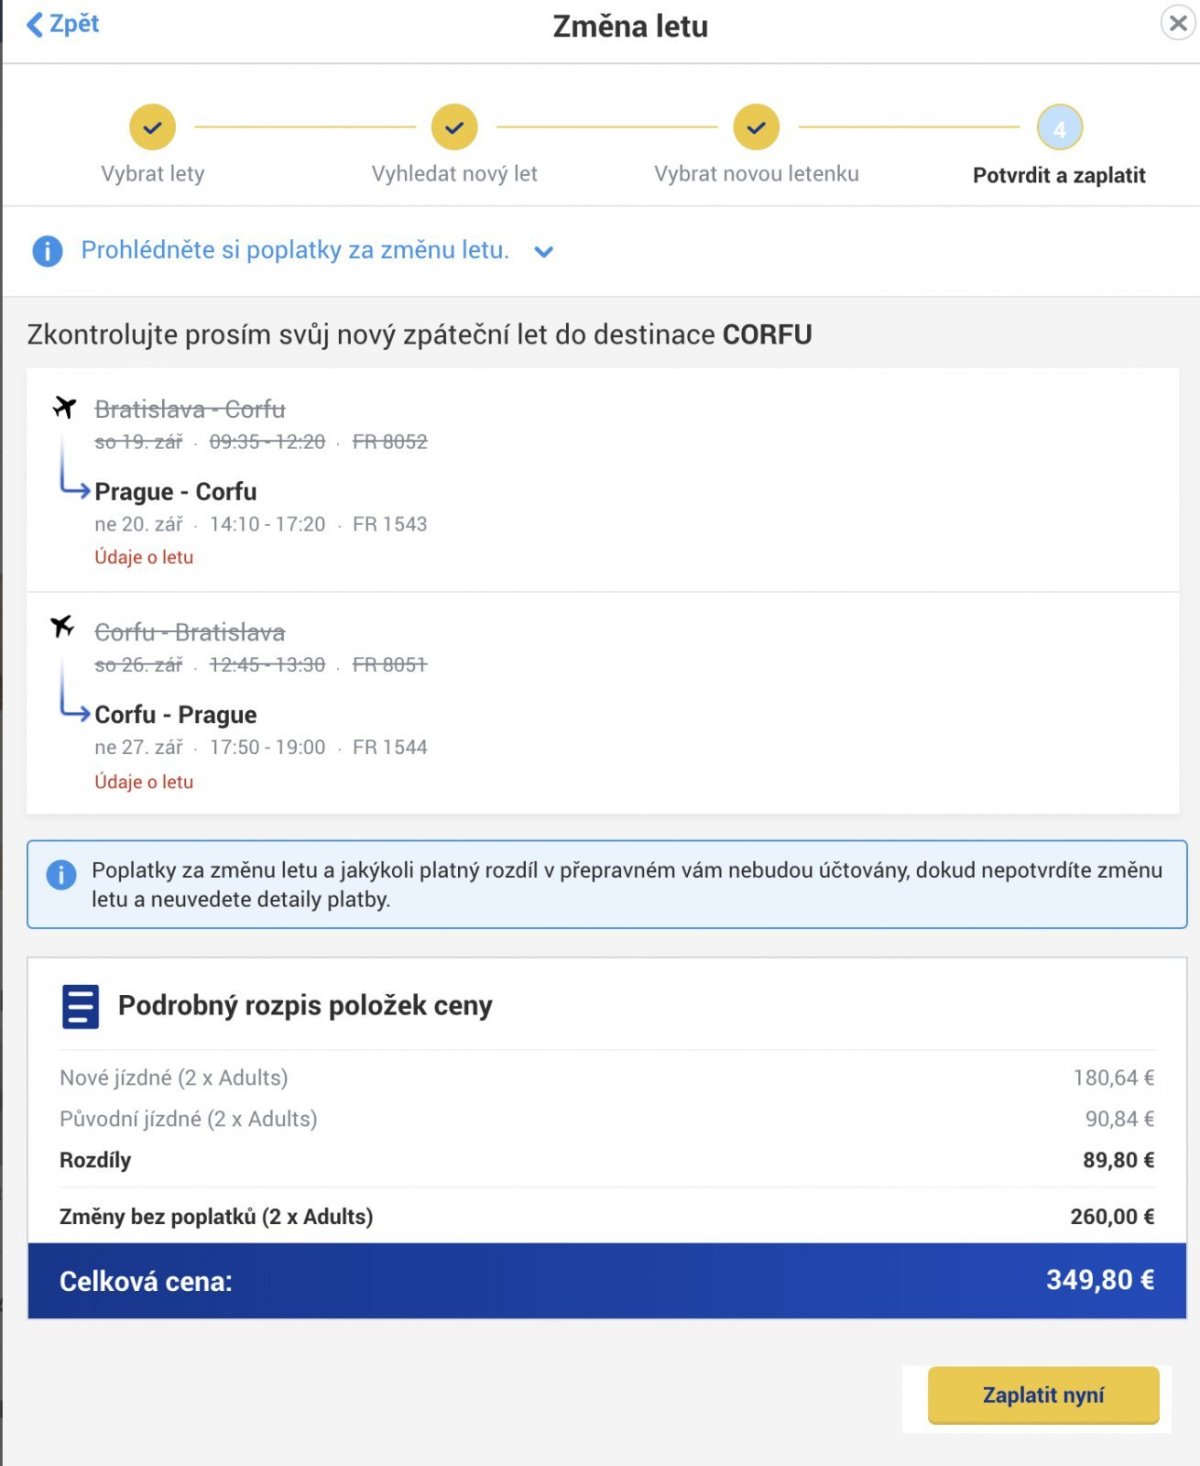
Task: Click step 4 circle Potvrdit a zaplatit
Action: pyautogui.click(x=1059, y=128)
